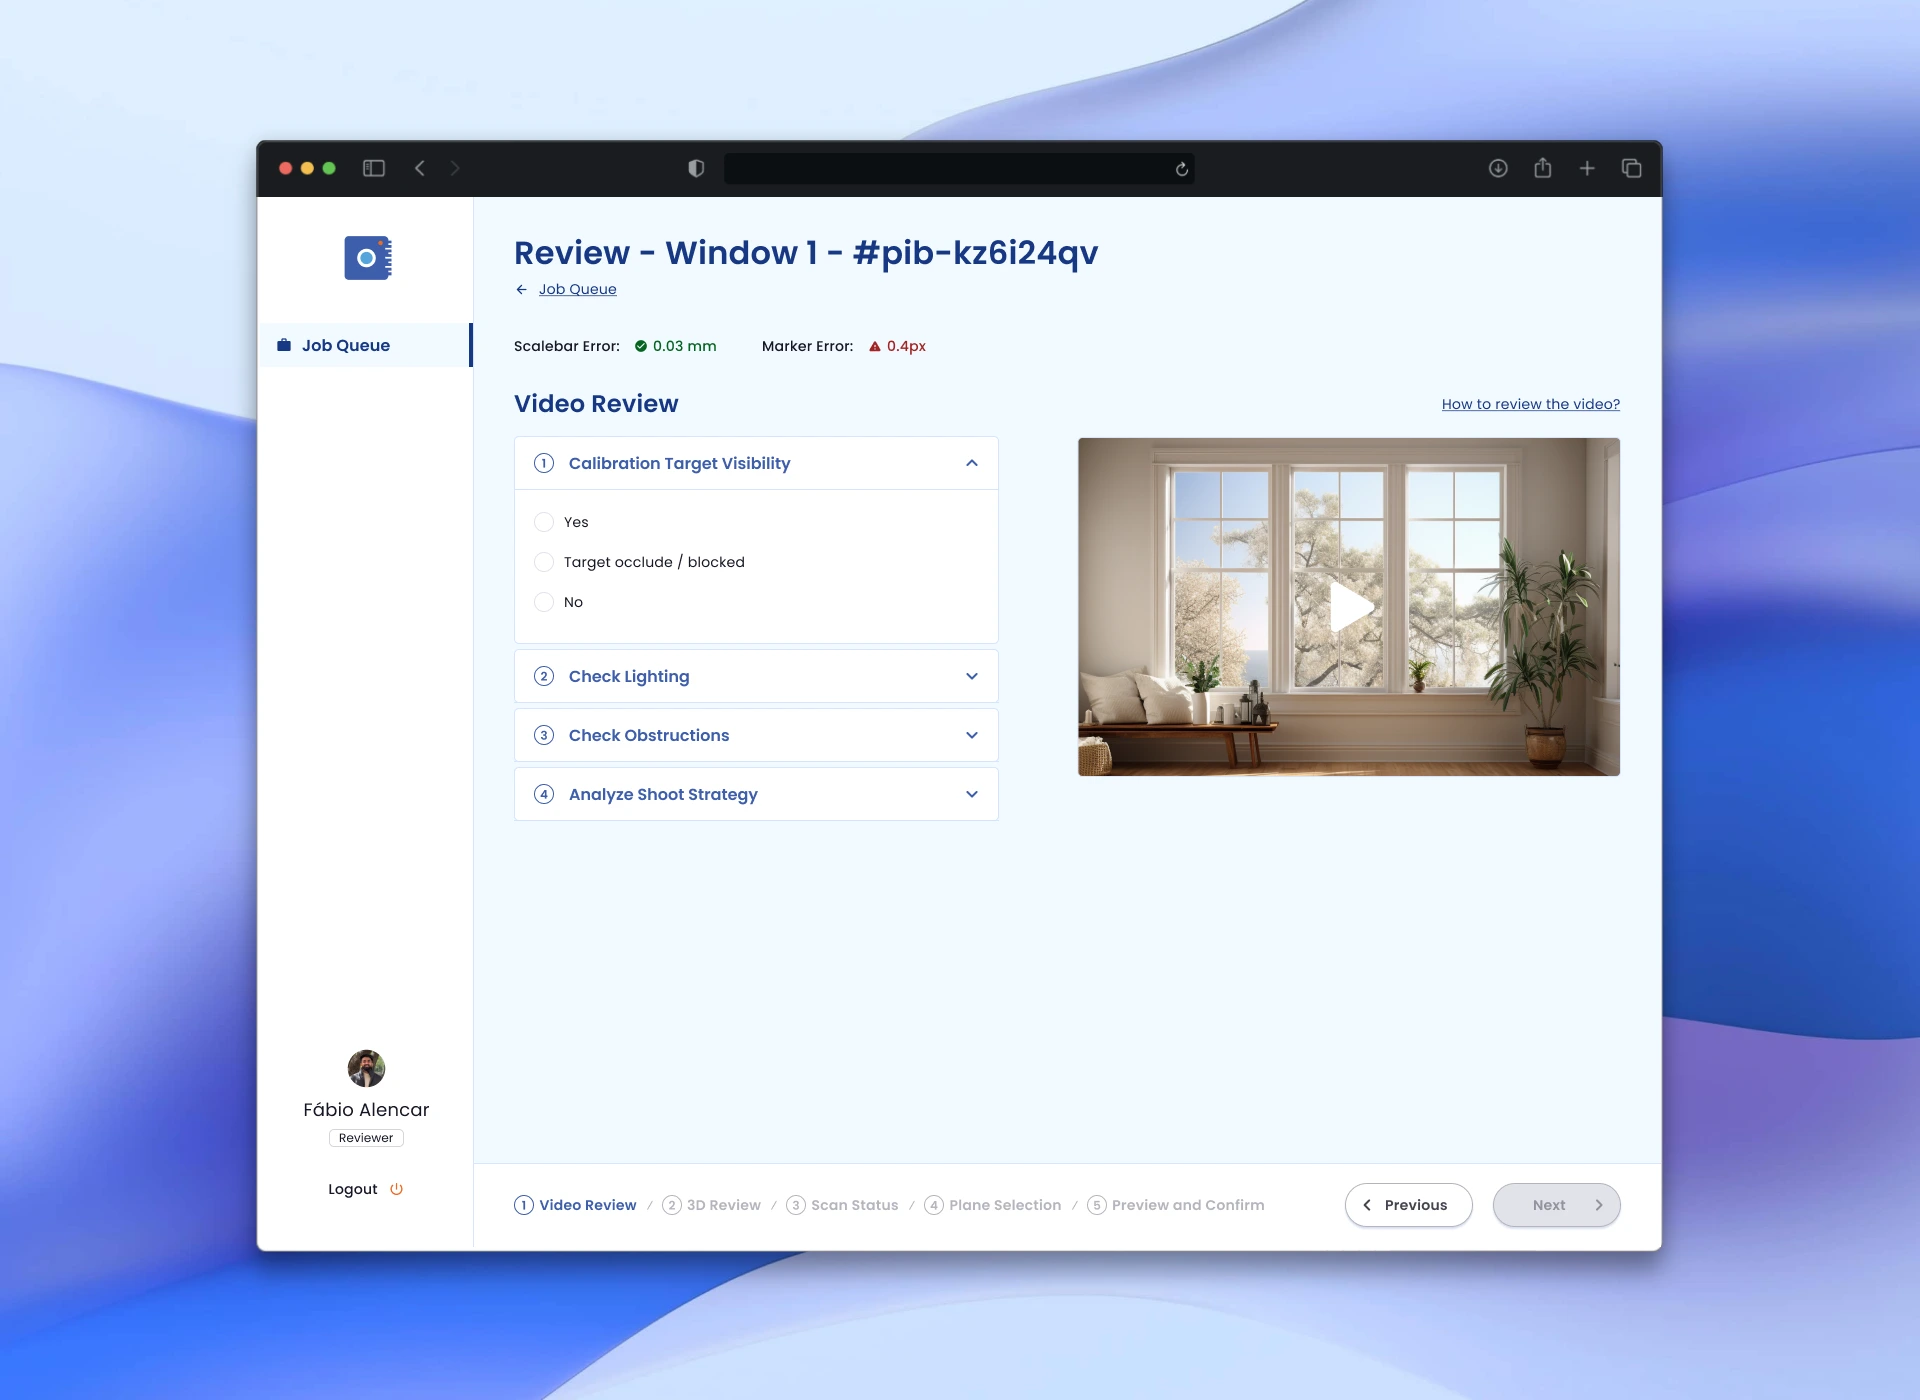Viewport: 1920px width, 1400px height.
Task: Click the browser back arrow
Action: pyautogui.click(x=420, y=168)
